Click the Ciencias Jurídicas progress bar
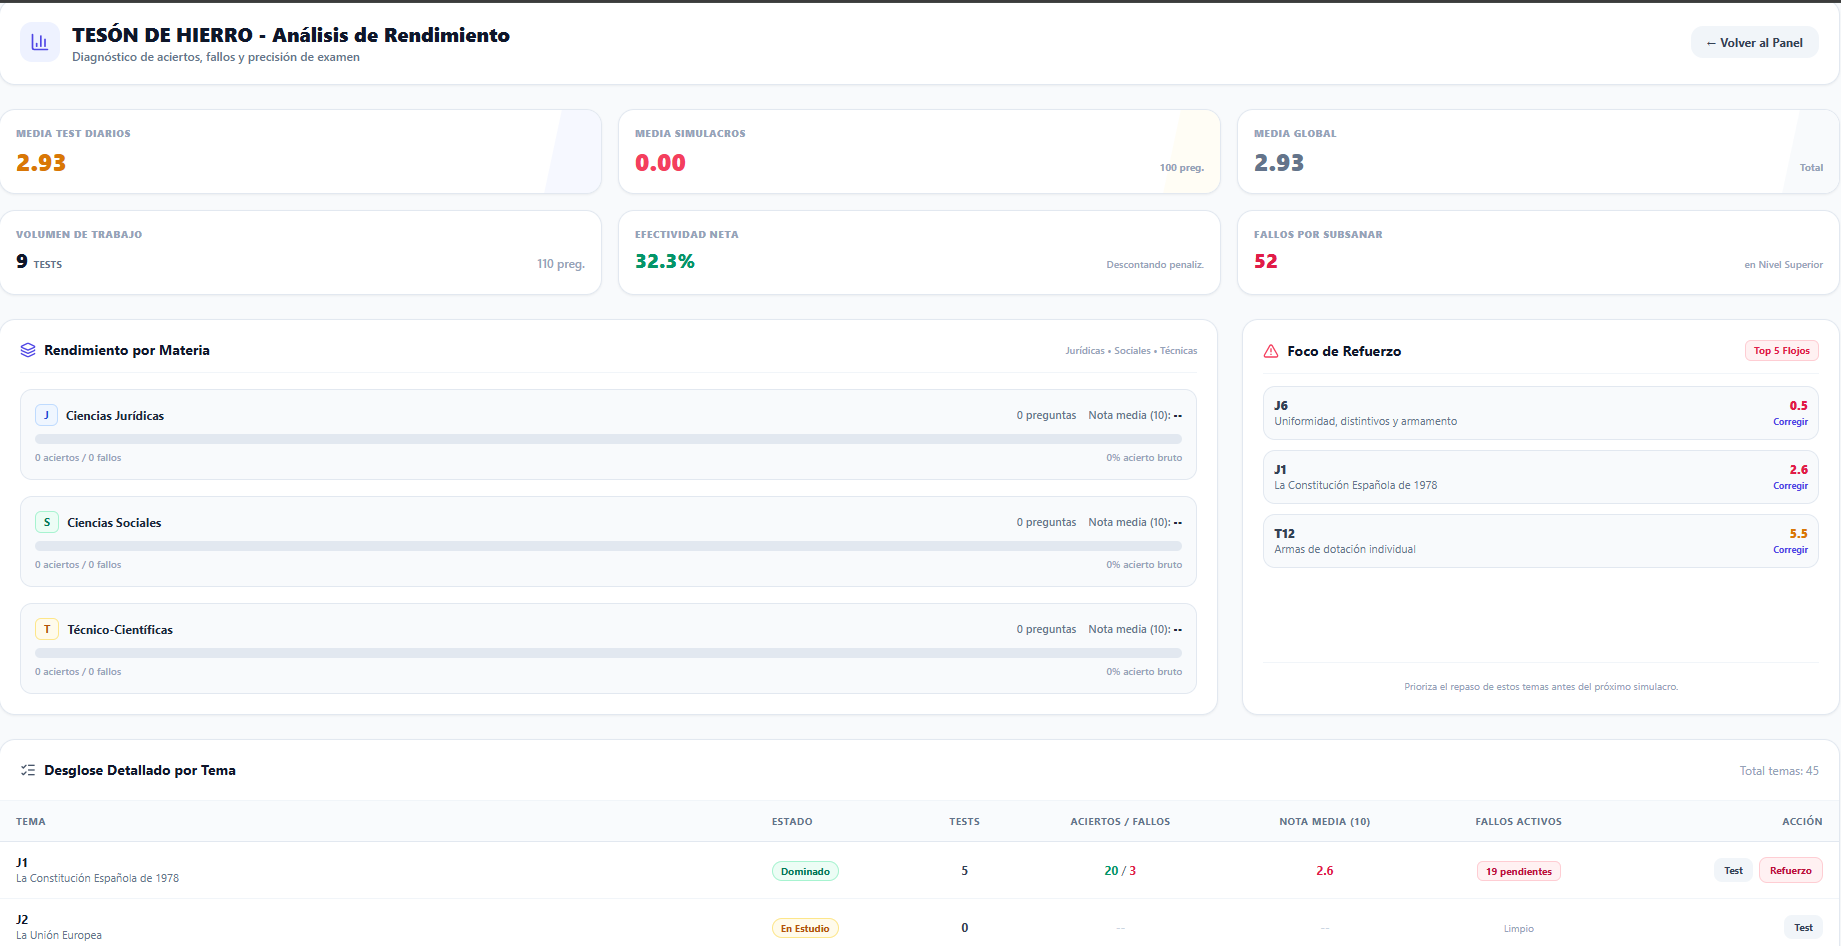 [608, 439]
